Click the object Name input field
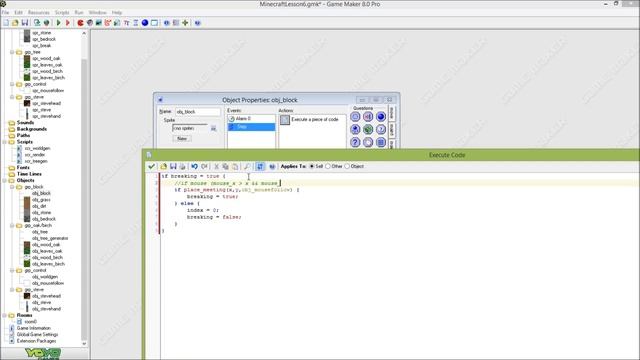This screenshot has height=360, width=640. pyautogui.click(x=198, y=111)
